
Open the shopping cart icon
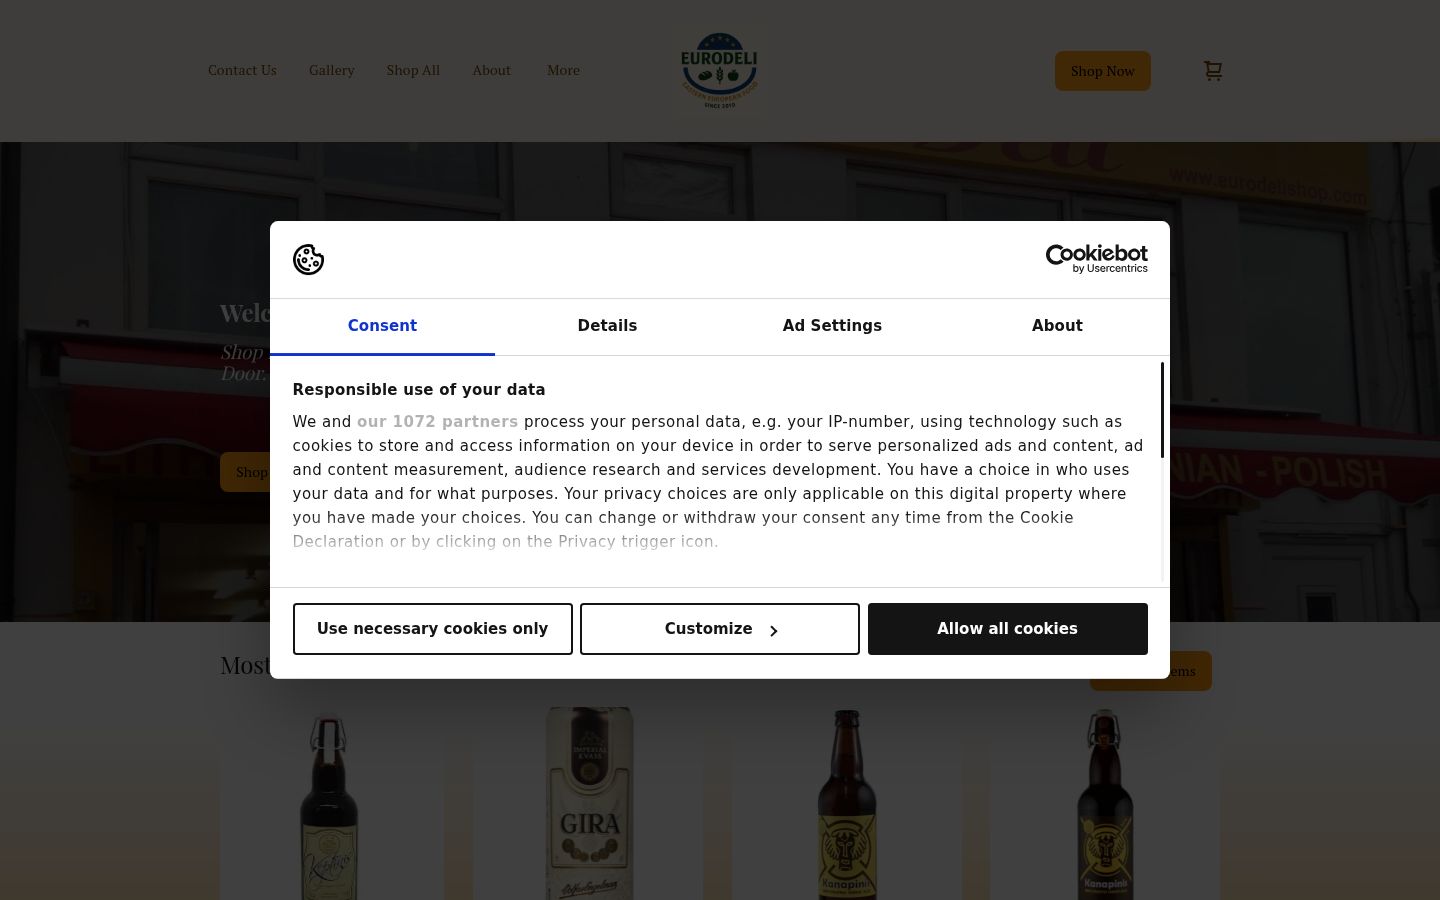tap(1213, 71)
